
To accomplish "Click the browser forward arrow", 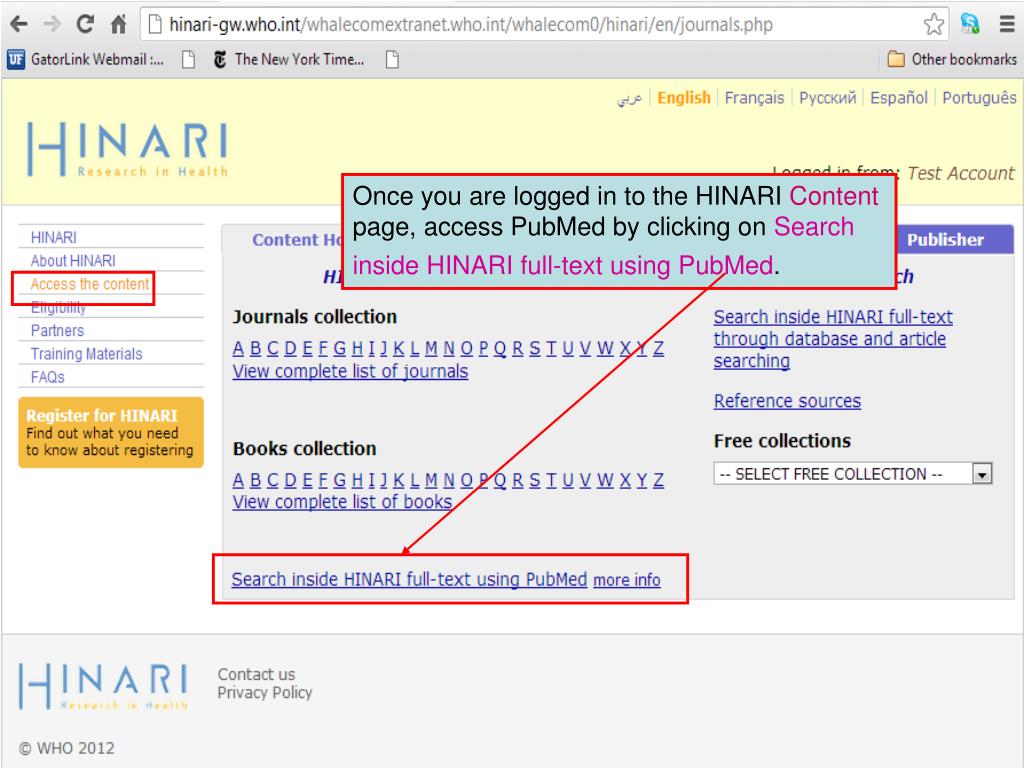I will (51, 24).
